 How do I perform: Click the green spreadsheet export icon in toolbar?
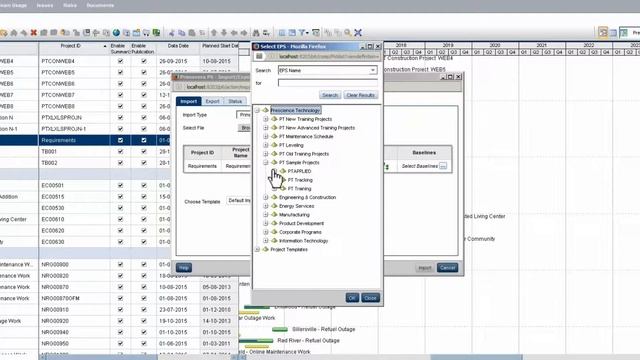click(156, 33)
